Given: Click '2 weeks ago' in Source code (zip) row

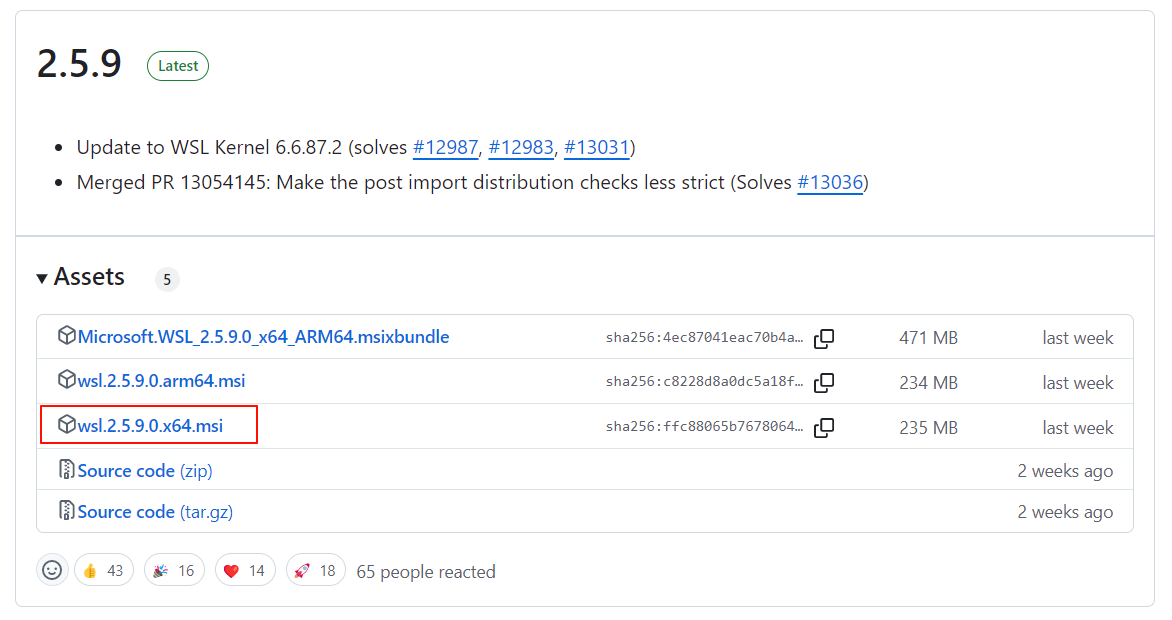Looking at the screenshot, I should [1065, 471].
